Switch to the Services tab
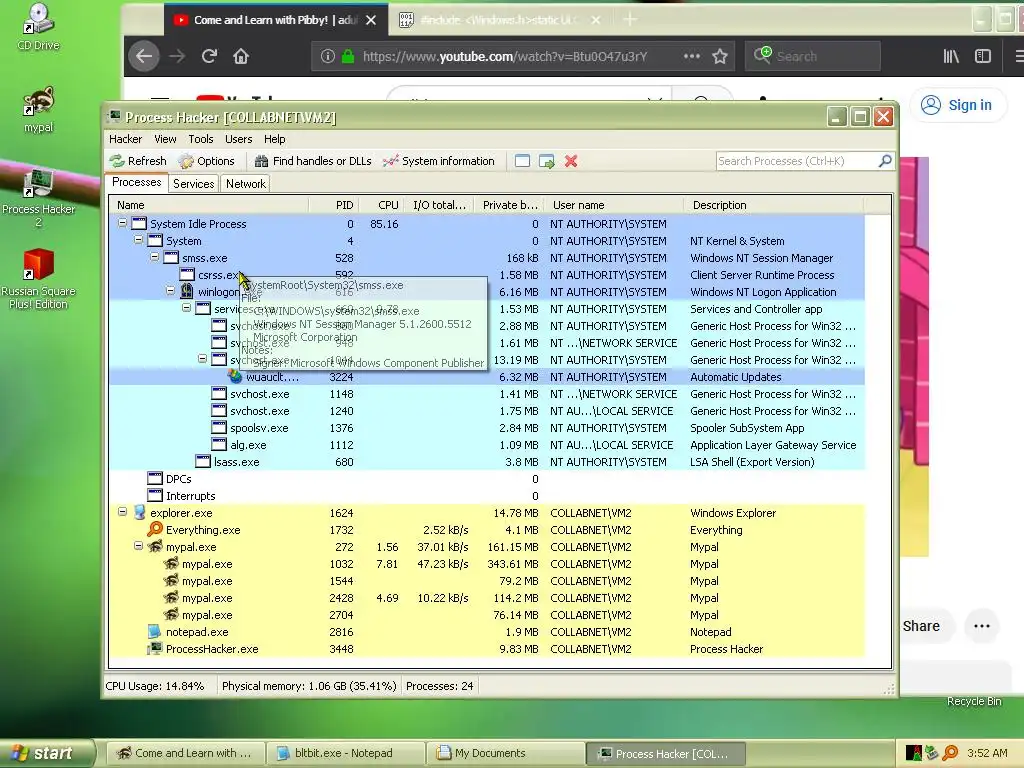Screen dimensions: 1024x768 [193, 184]
